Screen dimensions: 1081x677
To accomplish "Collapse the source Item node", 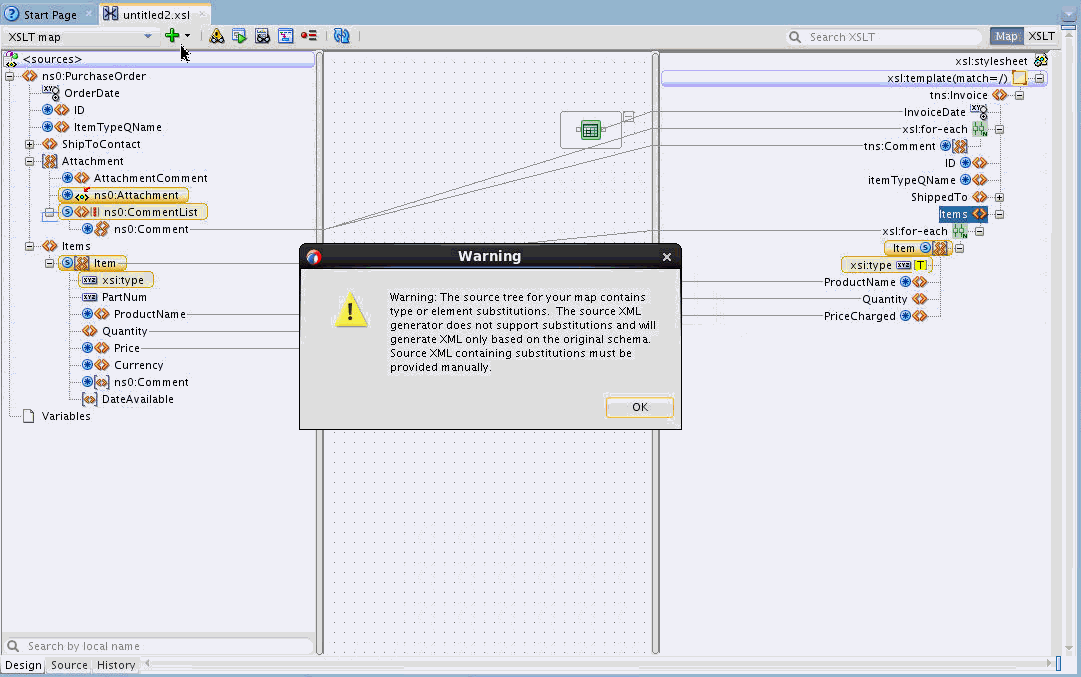I will click(x=49, y=263).
